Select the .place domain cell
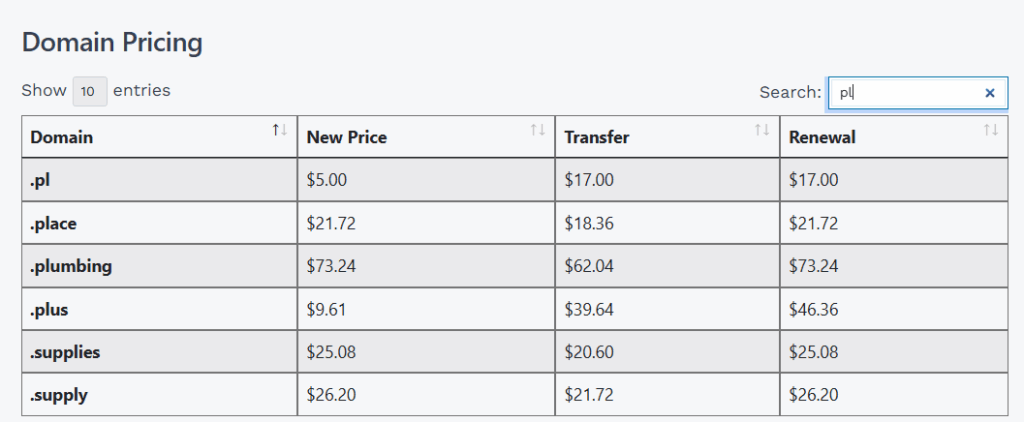1024x422 pixels. [x=159, y=223]
